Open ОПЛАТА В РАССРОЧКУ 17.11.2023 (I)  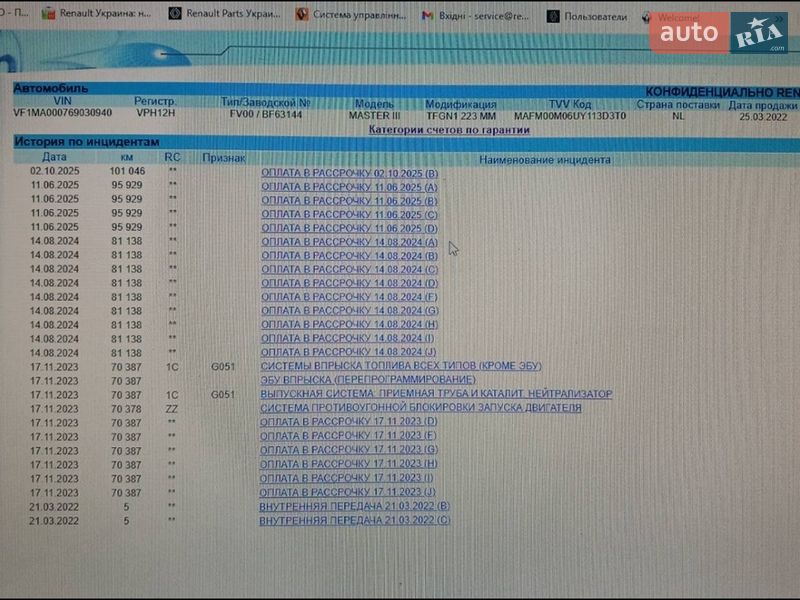346,478
